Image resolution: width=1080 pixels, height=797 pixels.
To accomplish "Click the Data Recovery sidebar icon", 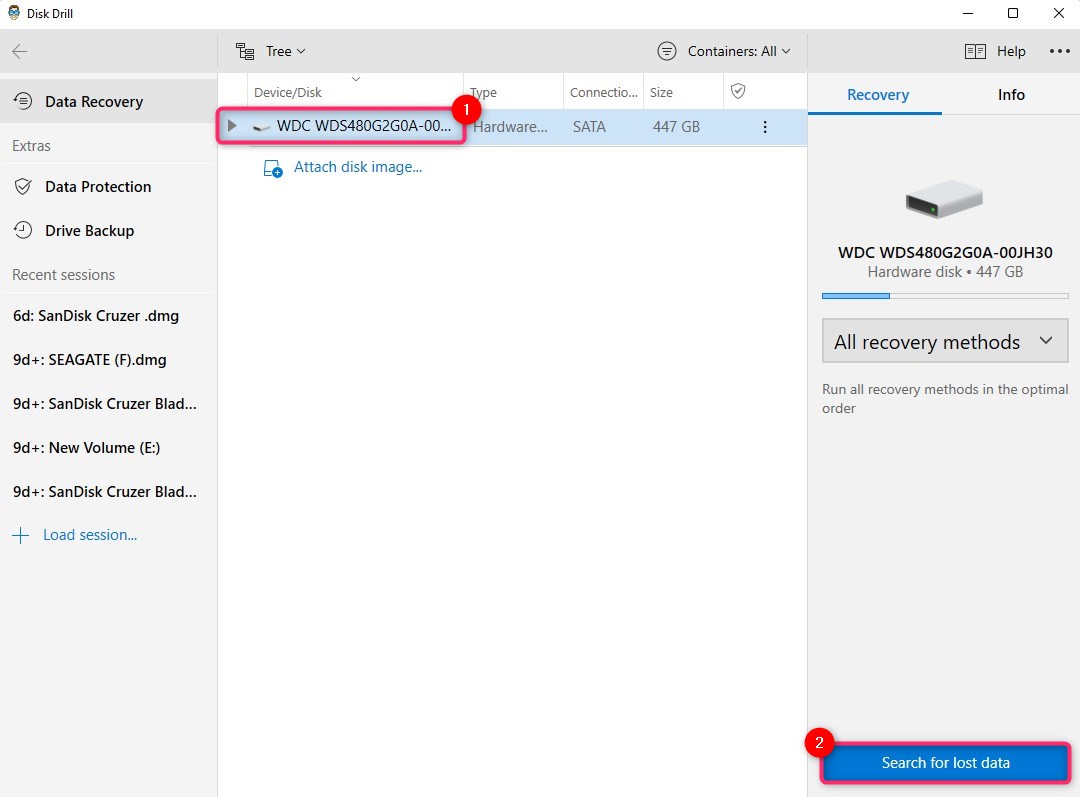I will click(23, 101).
